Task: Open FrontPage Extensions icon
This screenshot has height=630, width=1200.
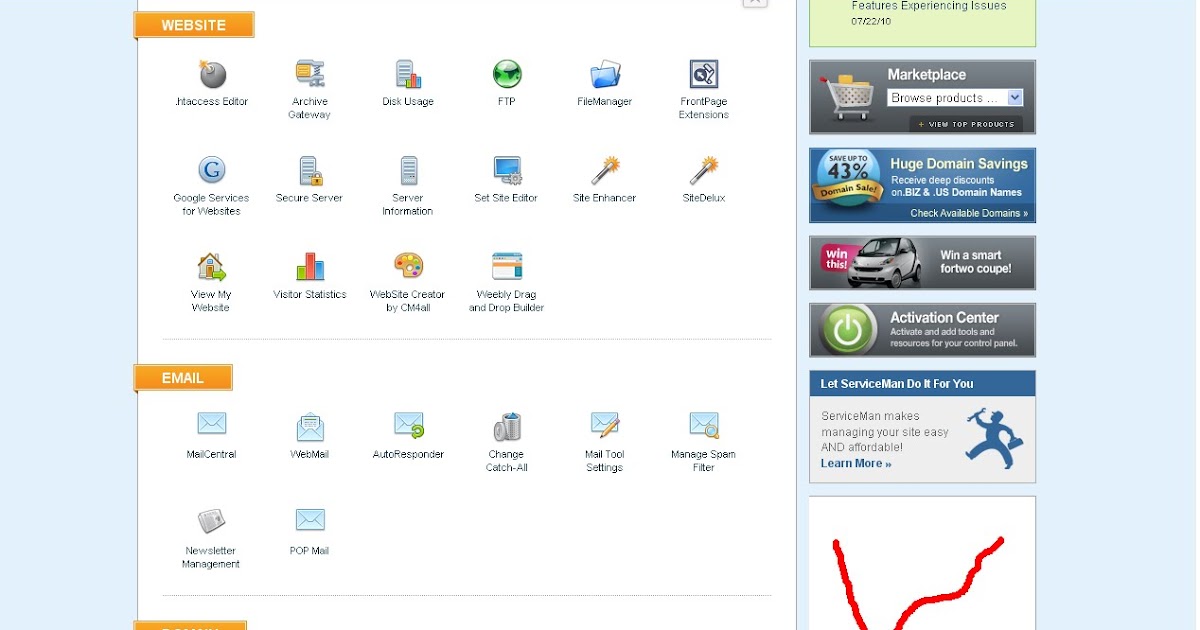Action: point(704,74)
